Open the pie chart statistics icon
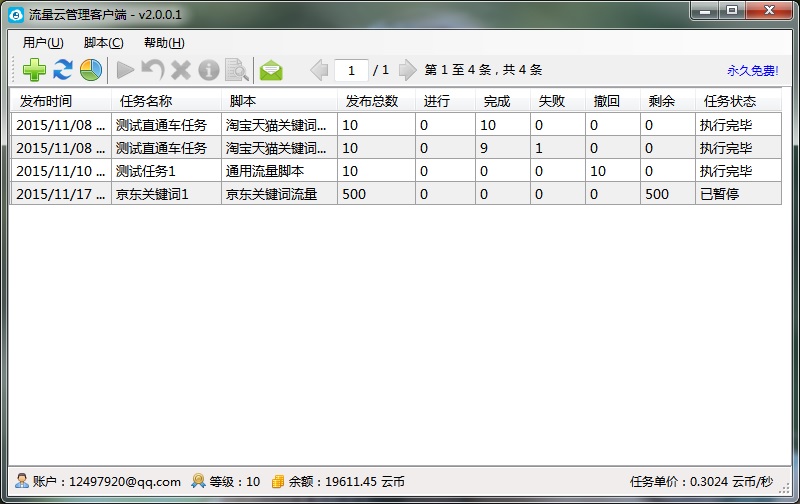Image resolution: width=800 pixels, height=504 pixels. click(x=91, y=70)
